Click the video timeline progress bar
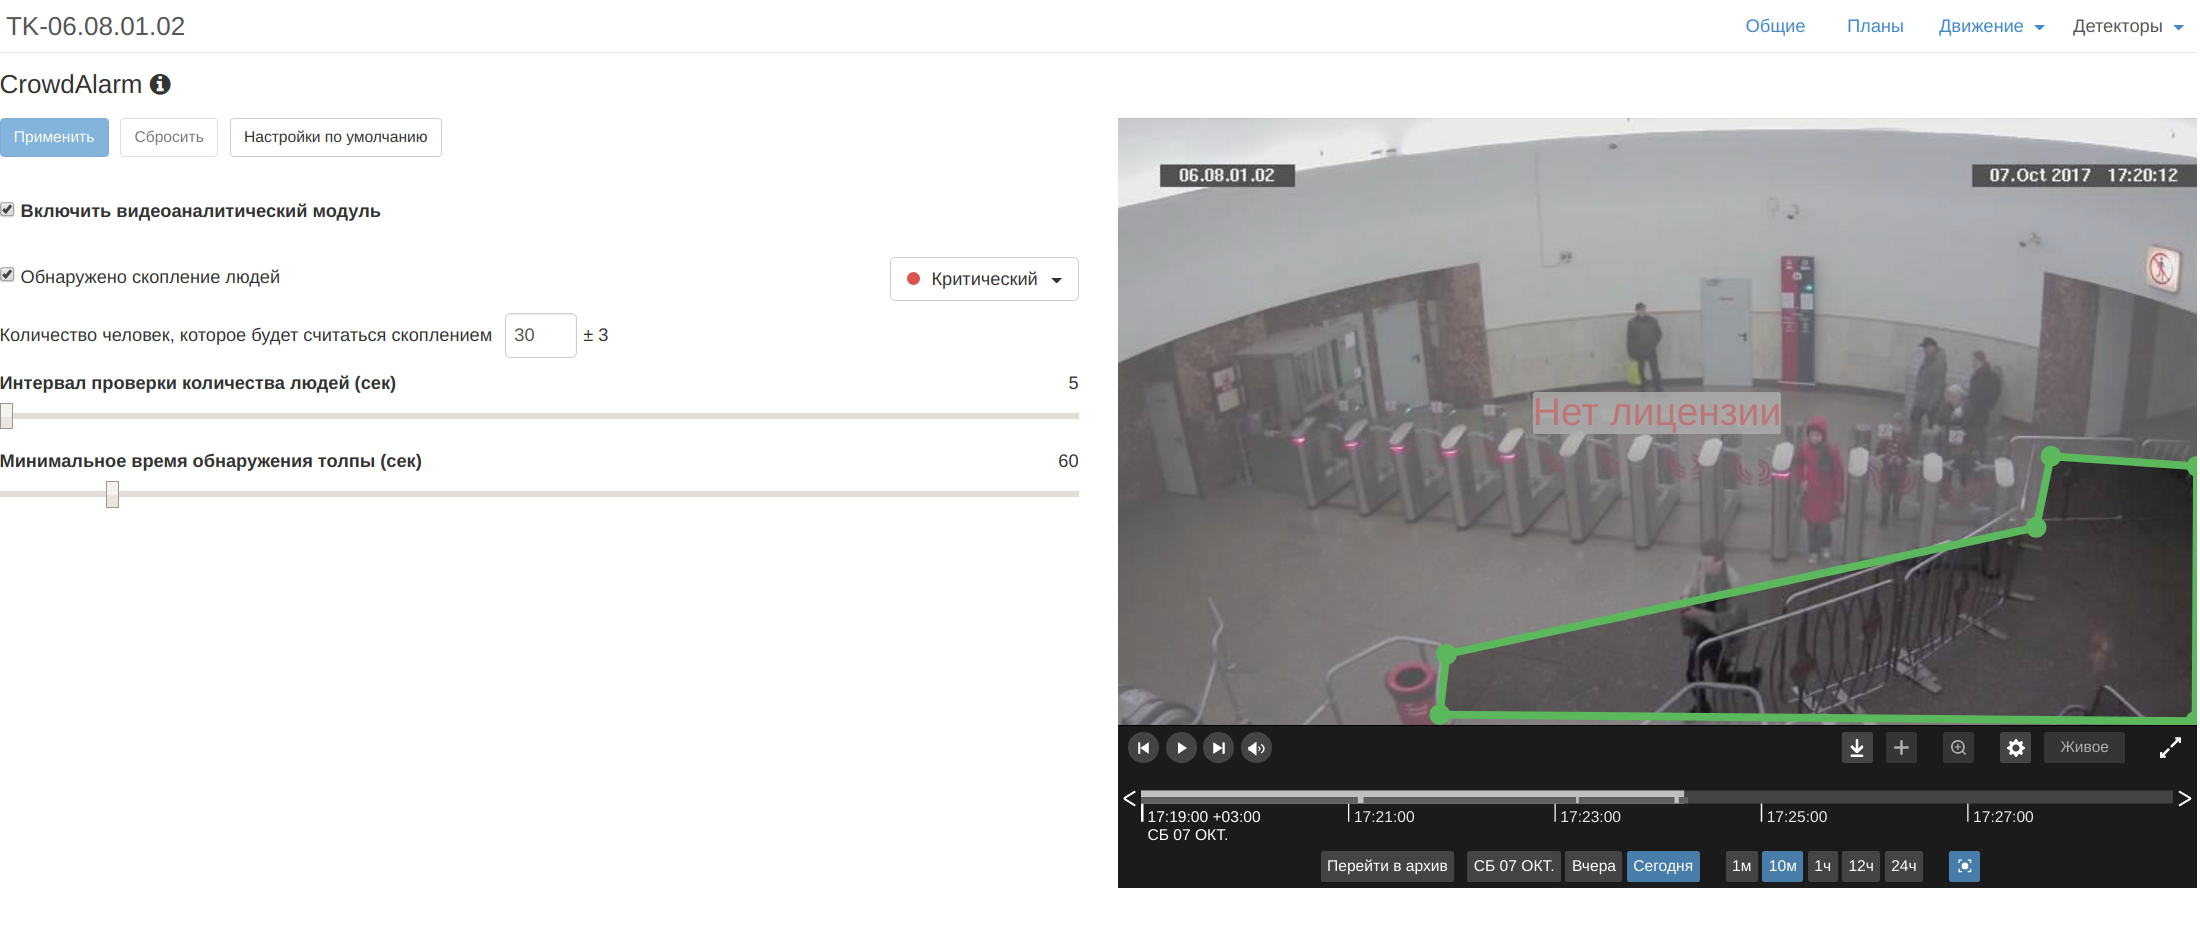 [x=1657, y=797]
